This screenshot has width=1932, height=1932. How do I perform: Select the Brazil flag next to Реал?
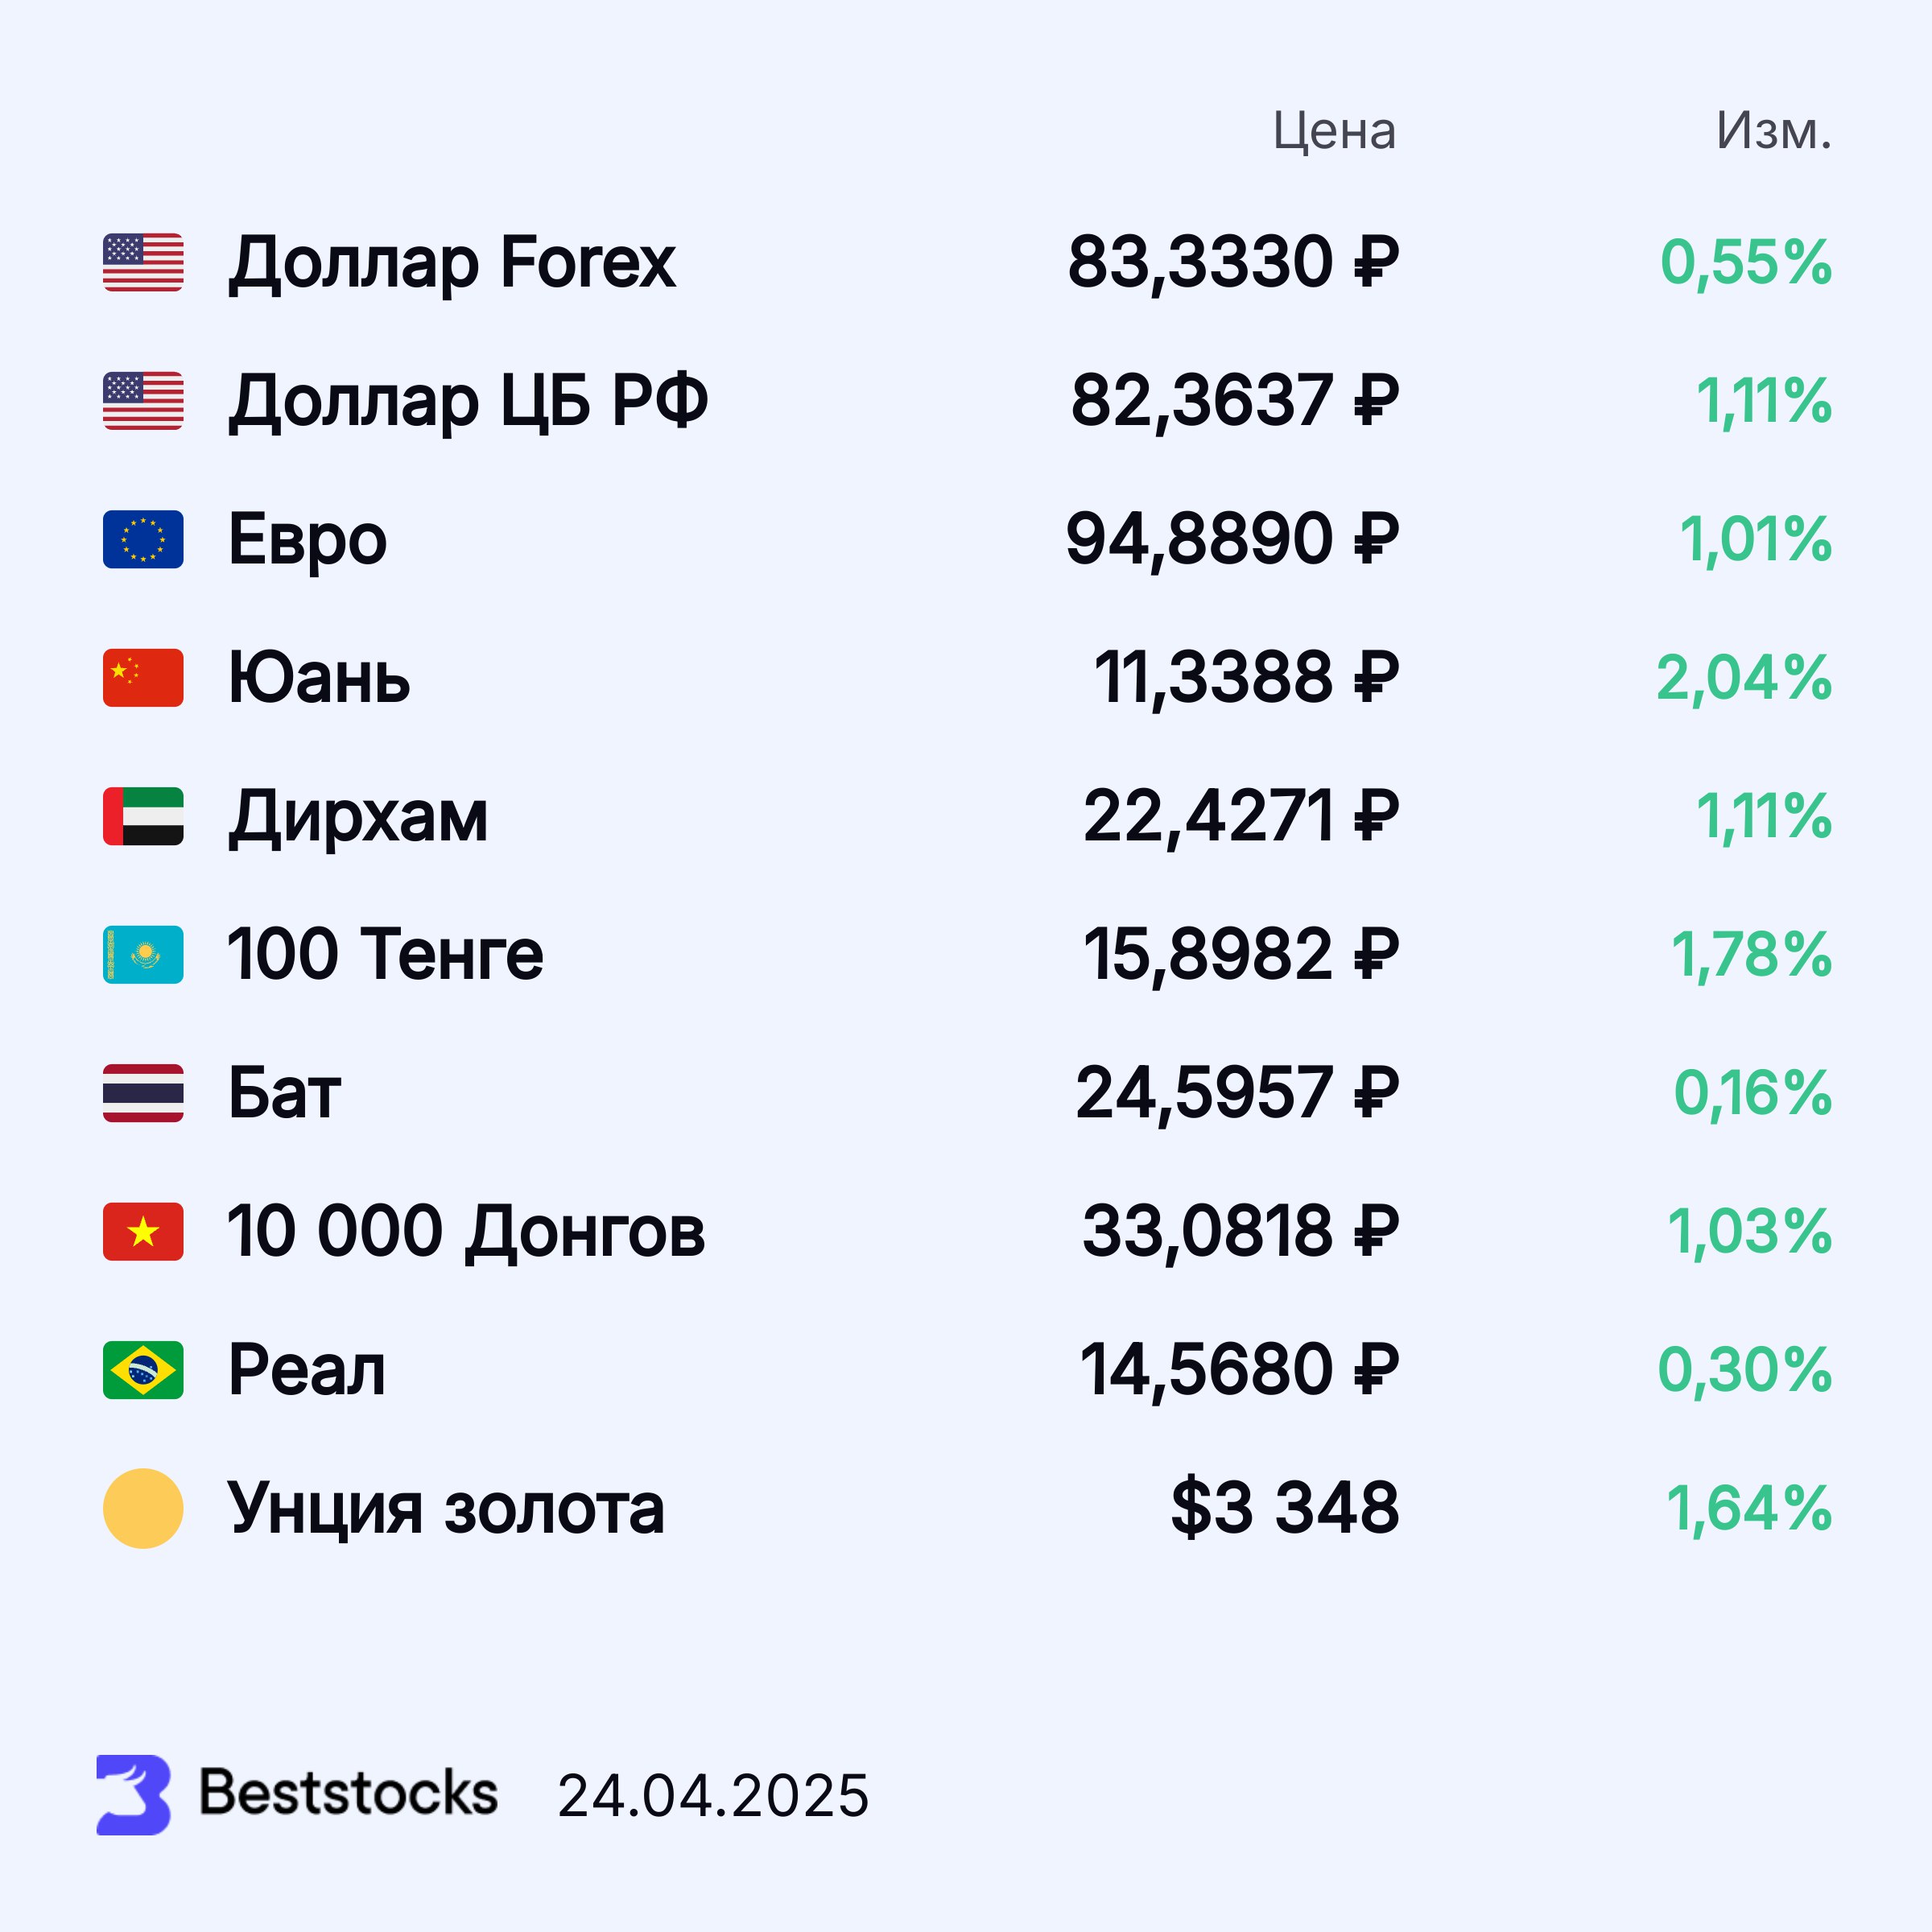[x=143, y=1369]
